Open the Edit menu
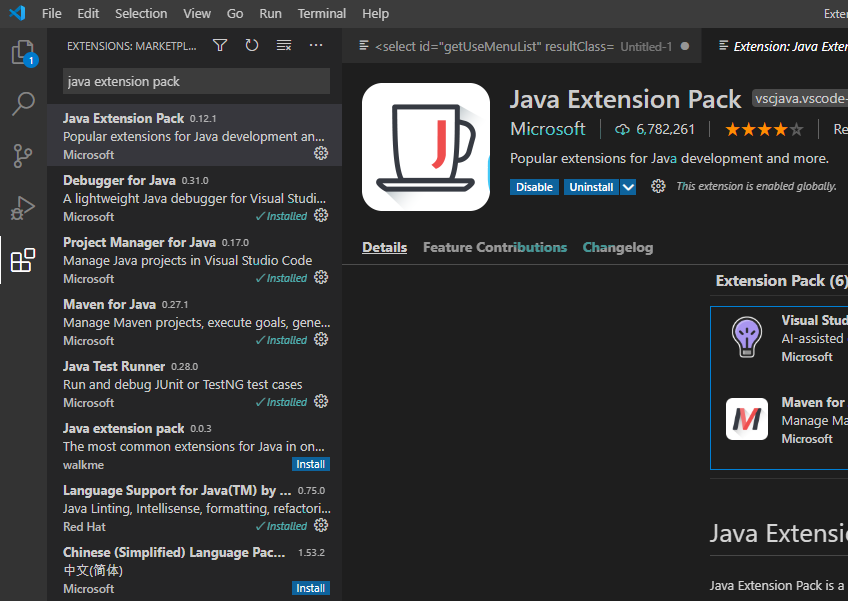Viewport: 848px width, 601px height. (x=88, y=14)
